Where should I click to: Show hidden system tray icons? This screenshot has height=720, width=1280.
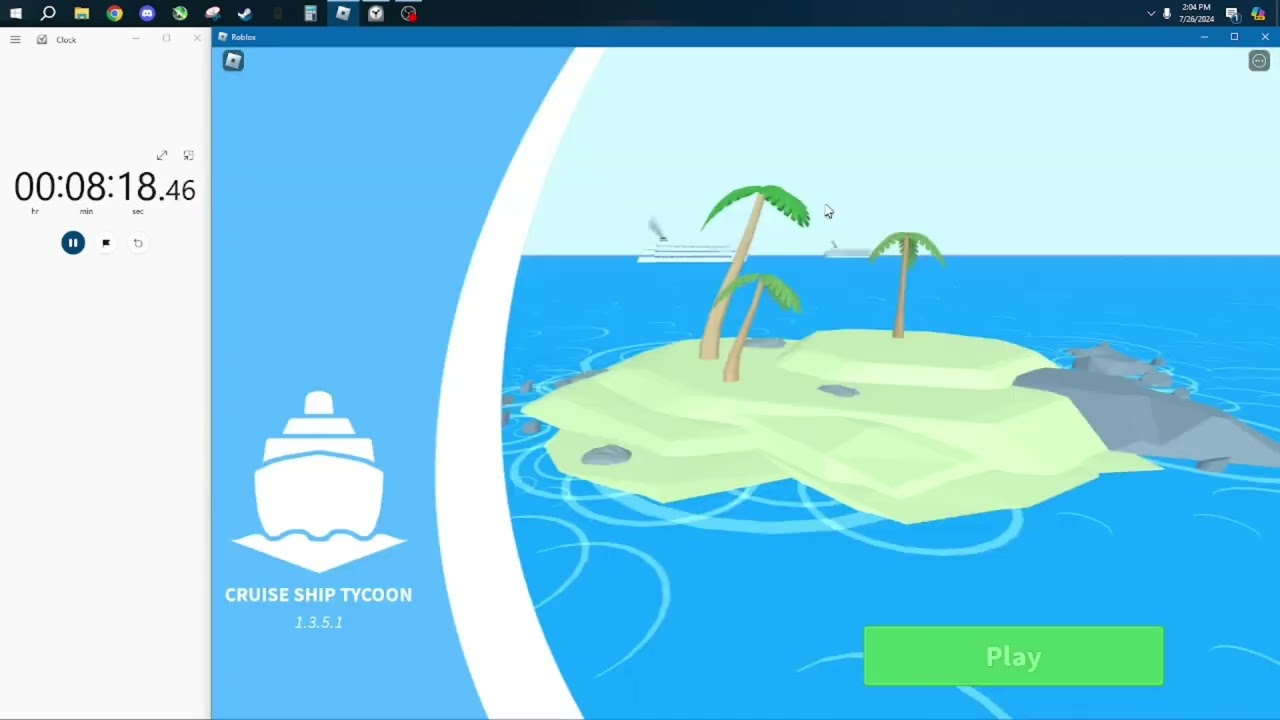pos(1151,14)
